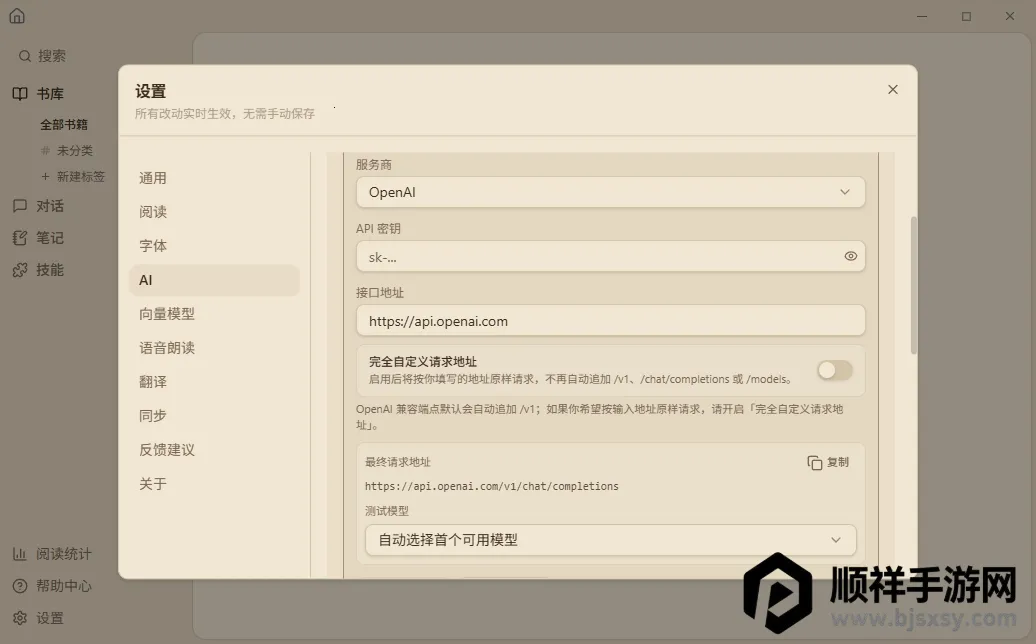Viewport: 1036px width, 644px height.
Task: Click the plus icon beside 新建标签
Action: click(45, 176)
